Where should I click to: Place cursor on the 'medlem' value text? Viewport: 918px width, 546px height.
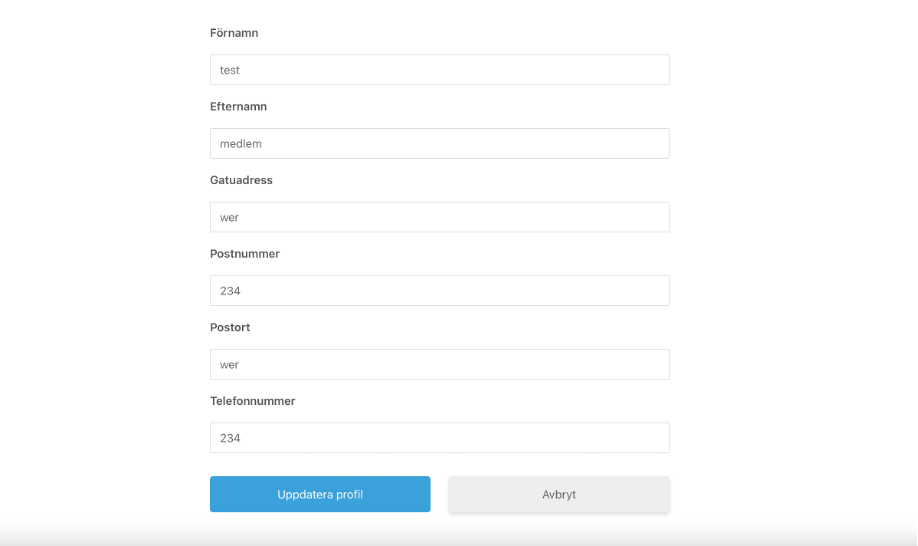point(241,143)
